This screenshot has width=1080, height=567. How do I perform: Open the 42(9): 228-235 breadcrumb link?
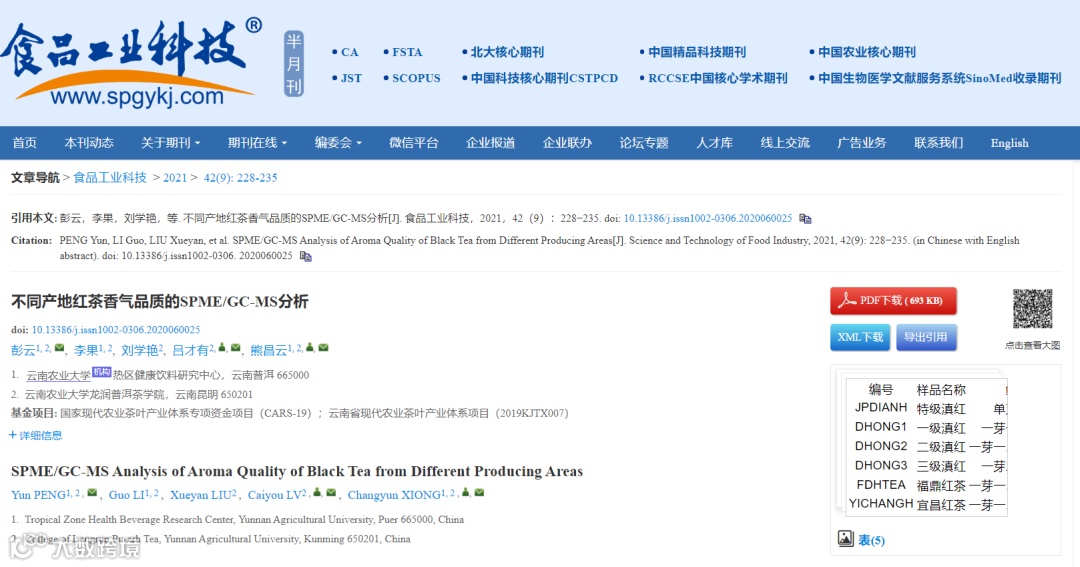(x=240, y=178)
